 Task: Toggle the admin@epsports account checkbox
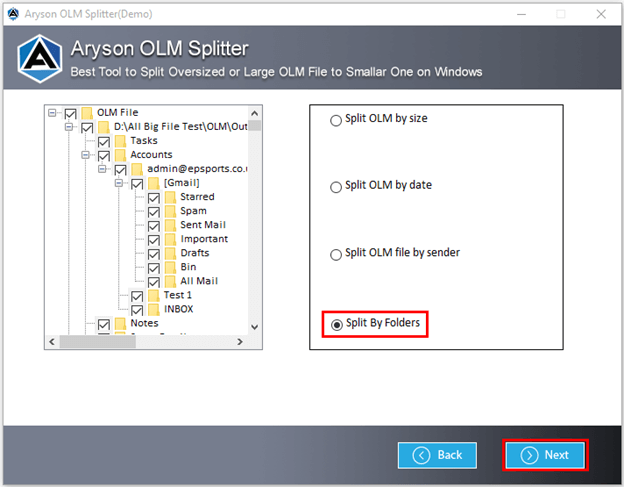point(120,170)
